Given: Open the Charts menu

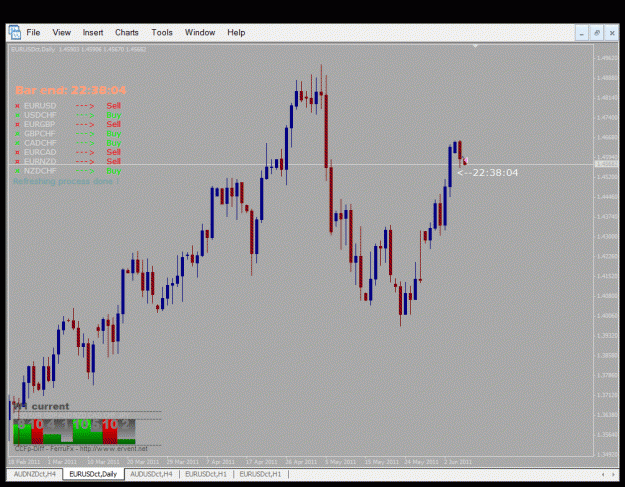Looking at the screenshot, I should coord(127,33).
